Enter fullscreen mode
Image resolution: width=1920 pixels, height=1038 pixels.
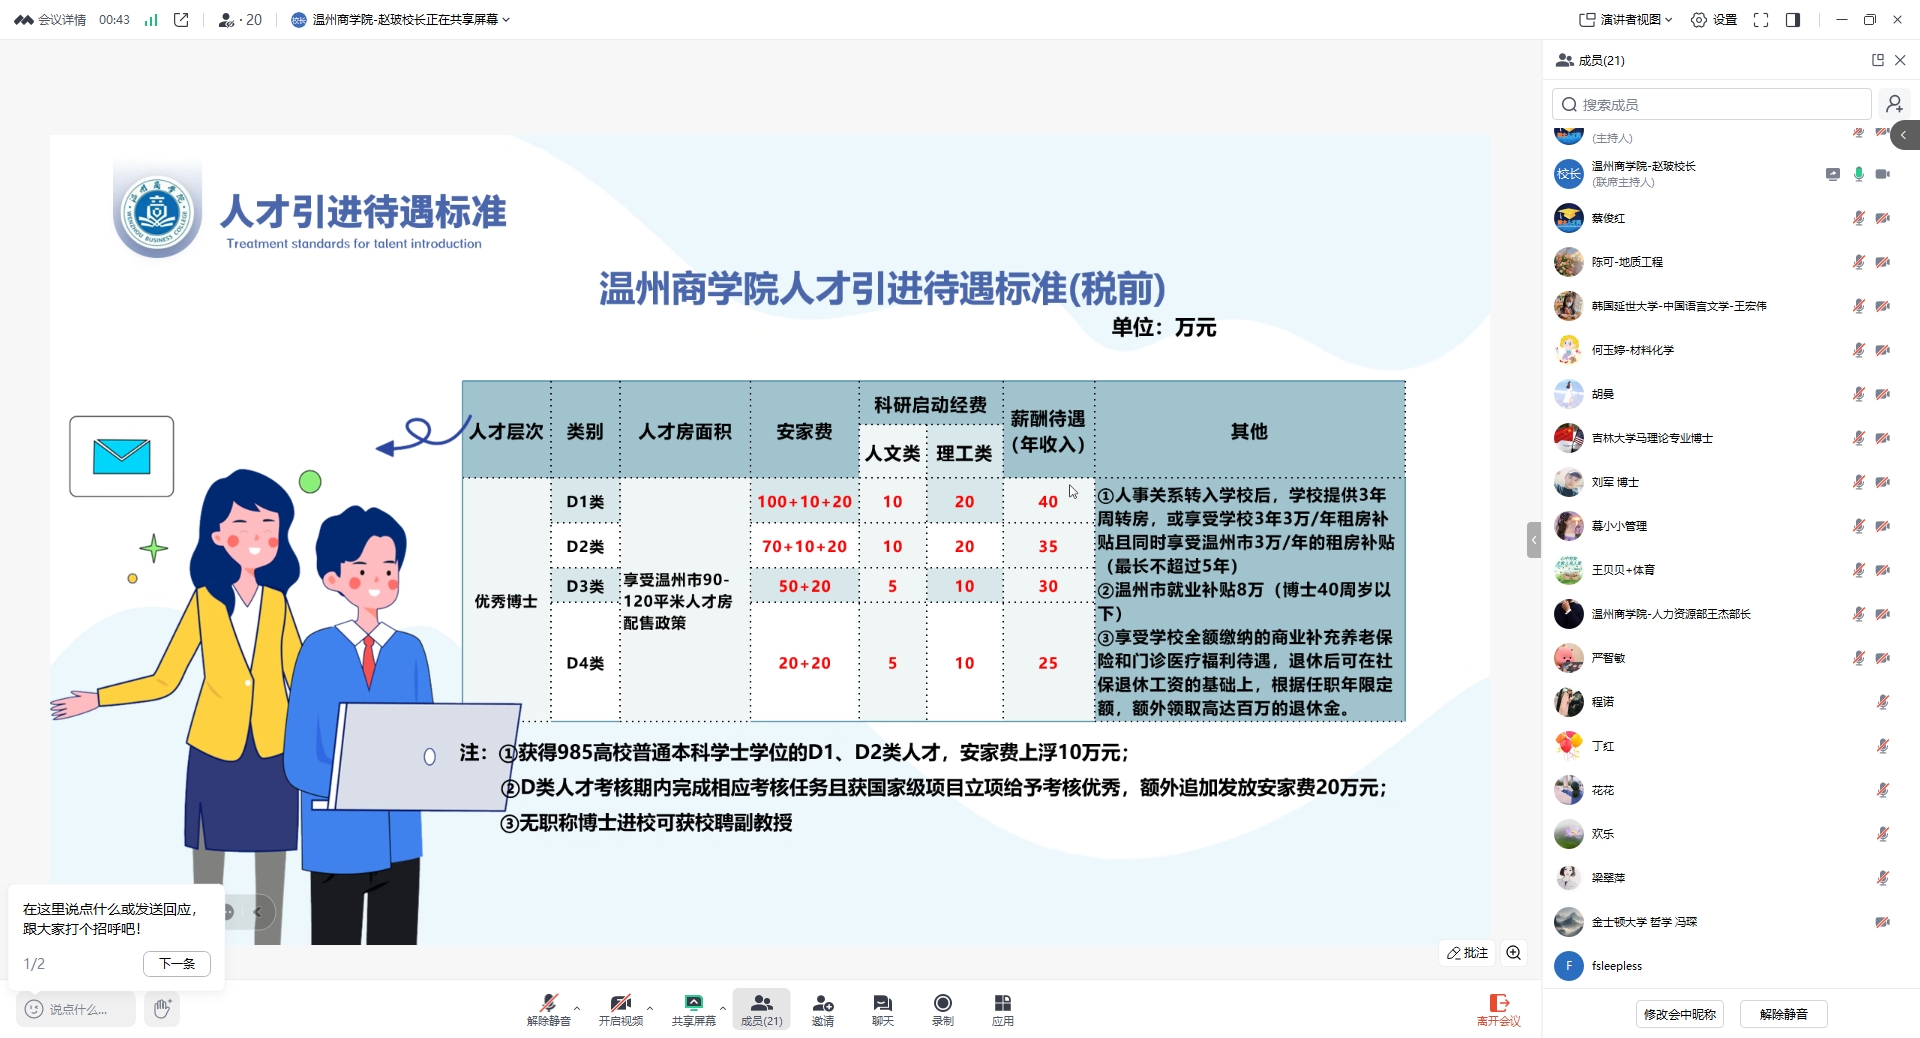tap(1761, 19)
